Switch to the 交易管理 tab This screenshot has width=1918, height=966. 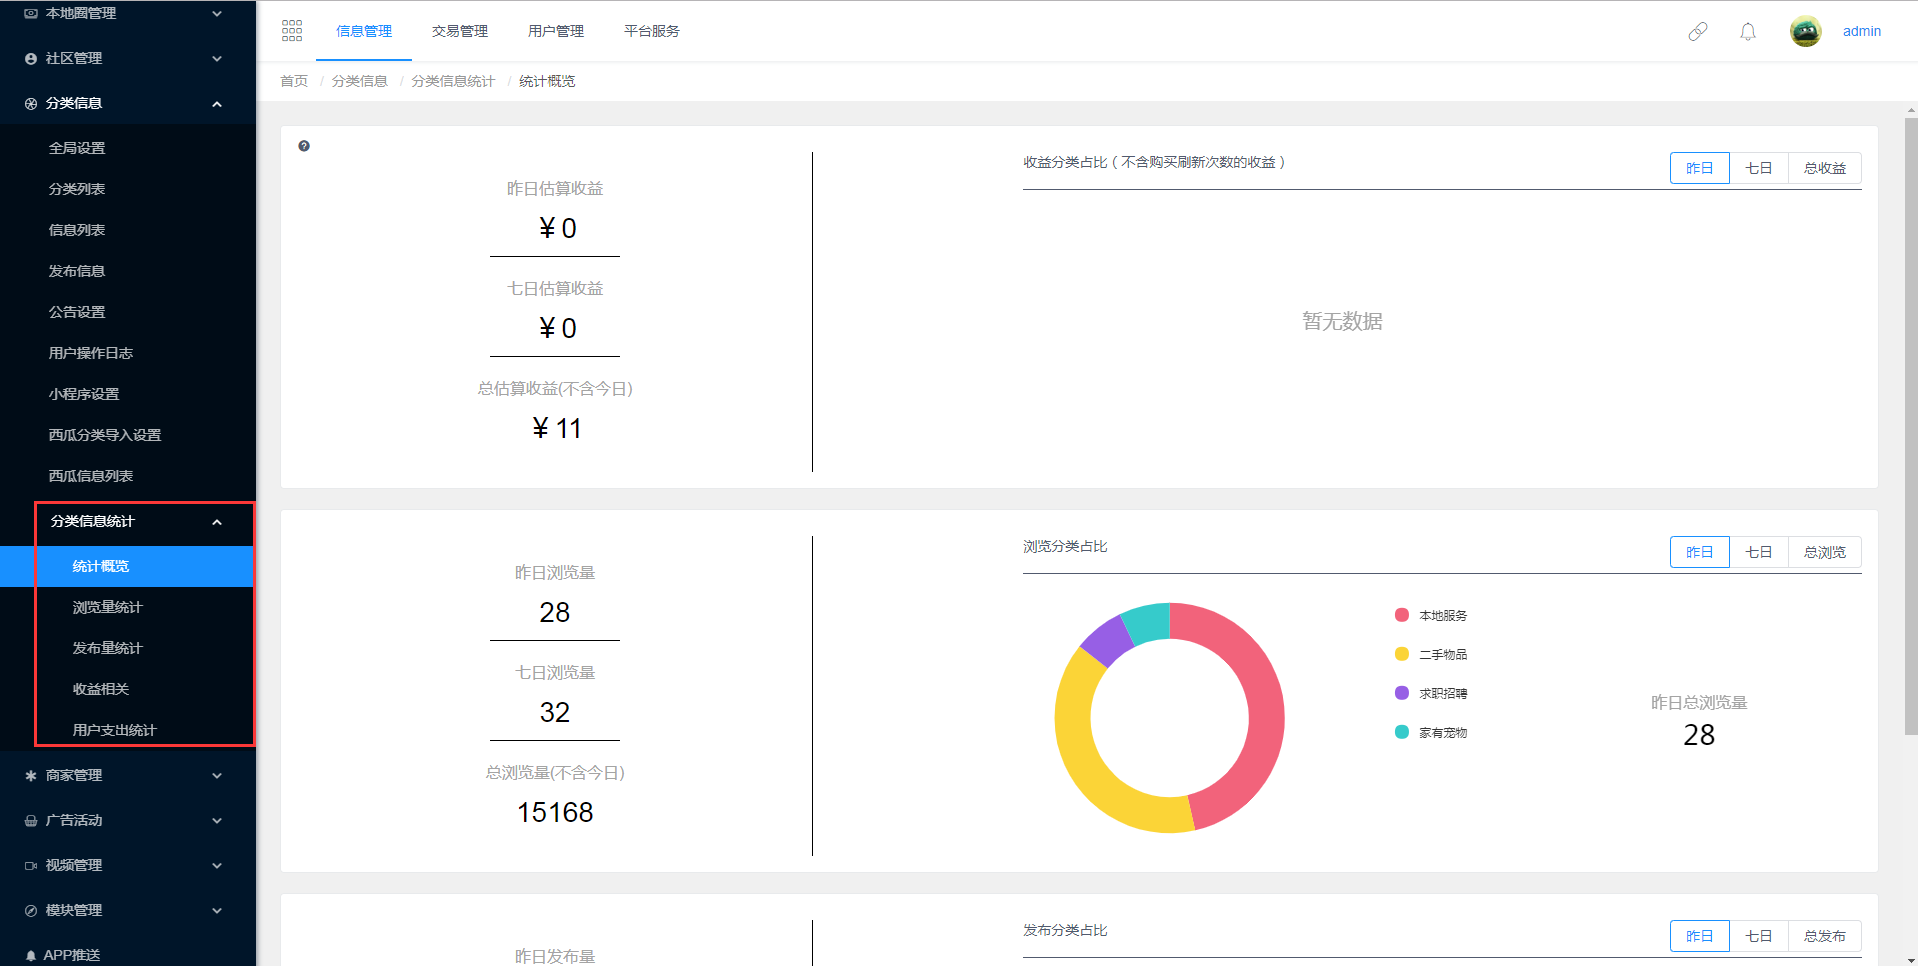(460, 31)
